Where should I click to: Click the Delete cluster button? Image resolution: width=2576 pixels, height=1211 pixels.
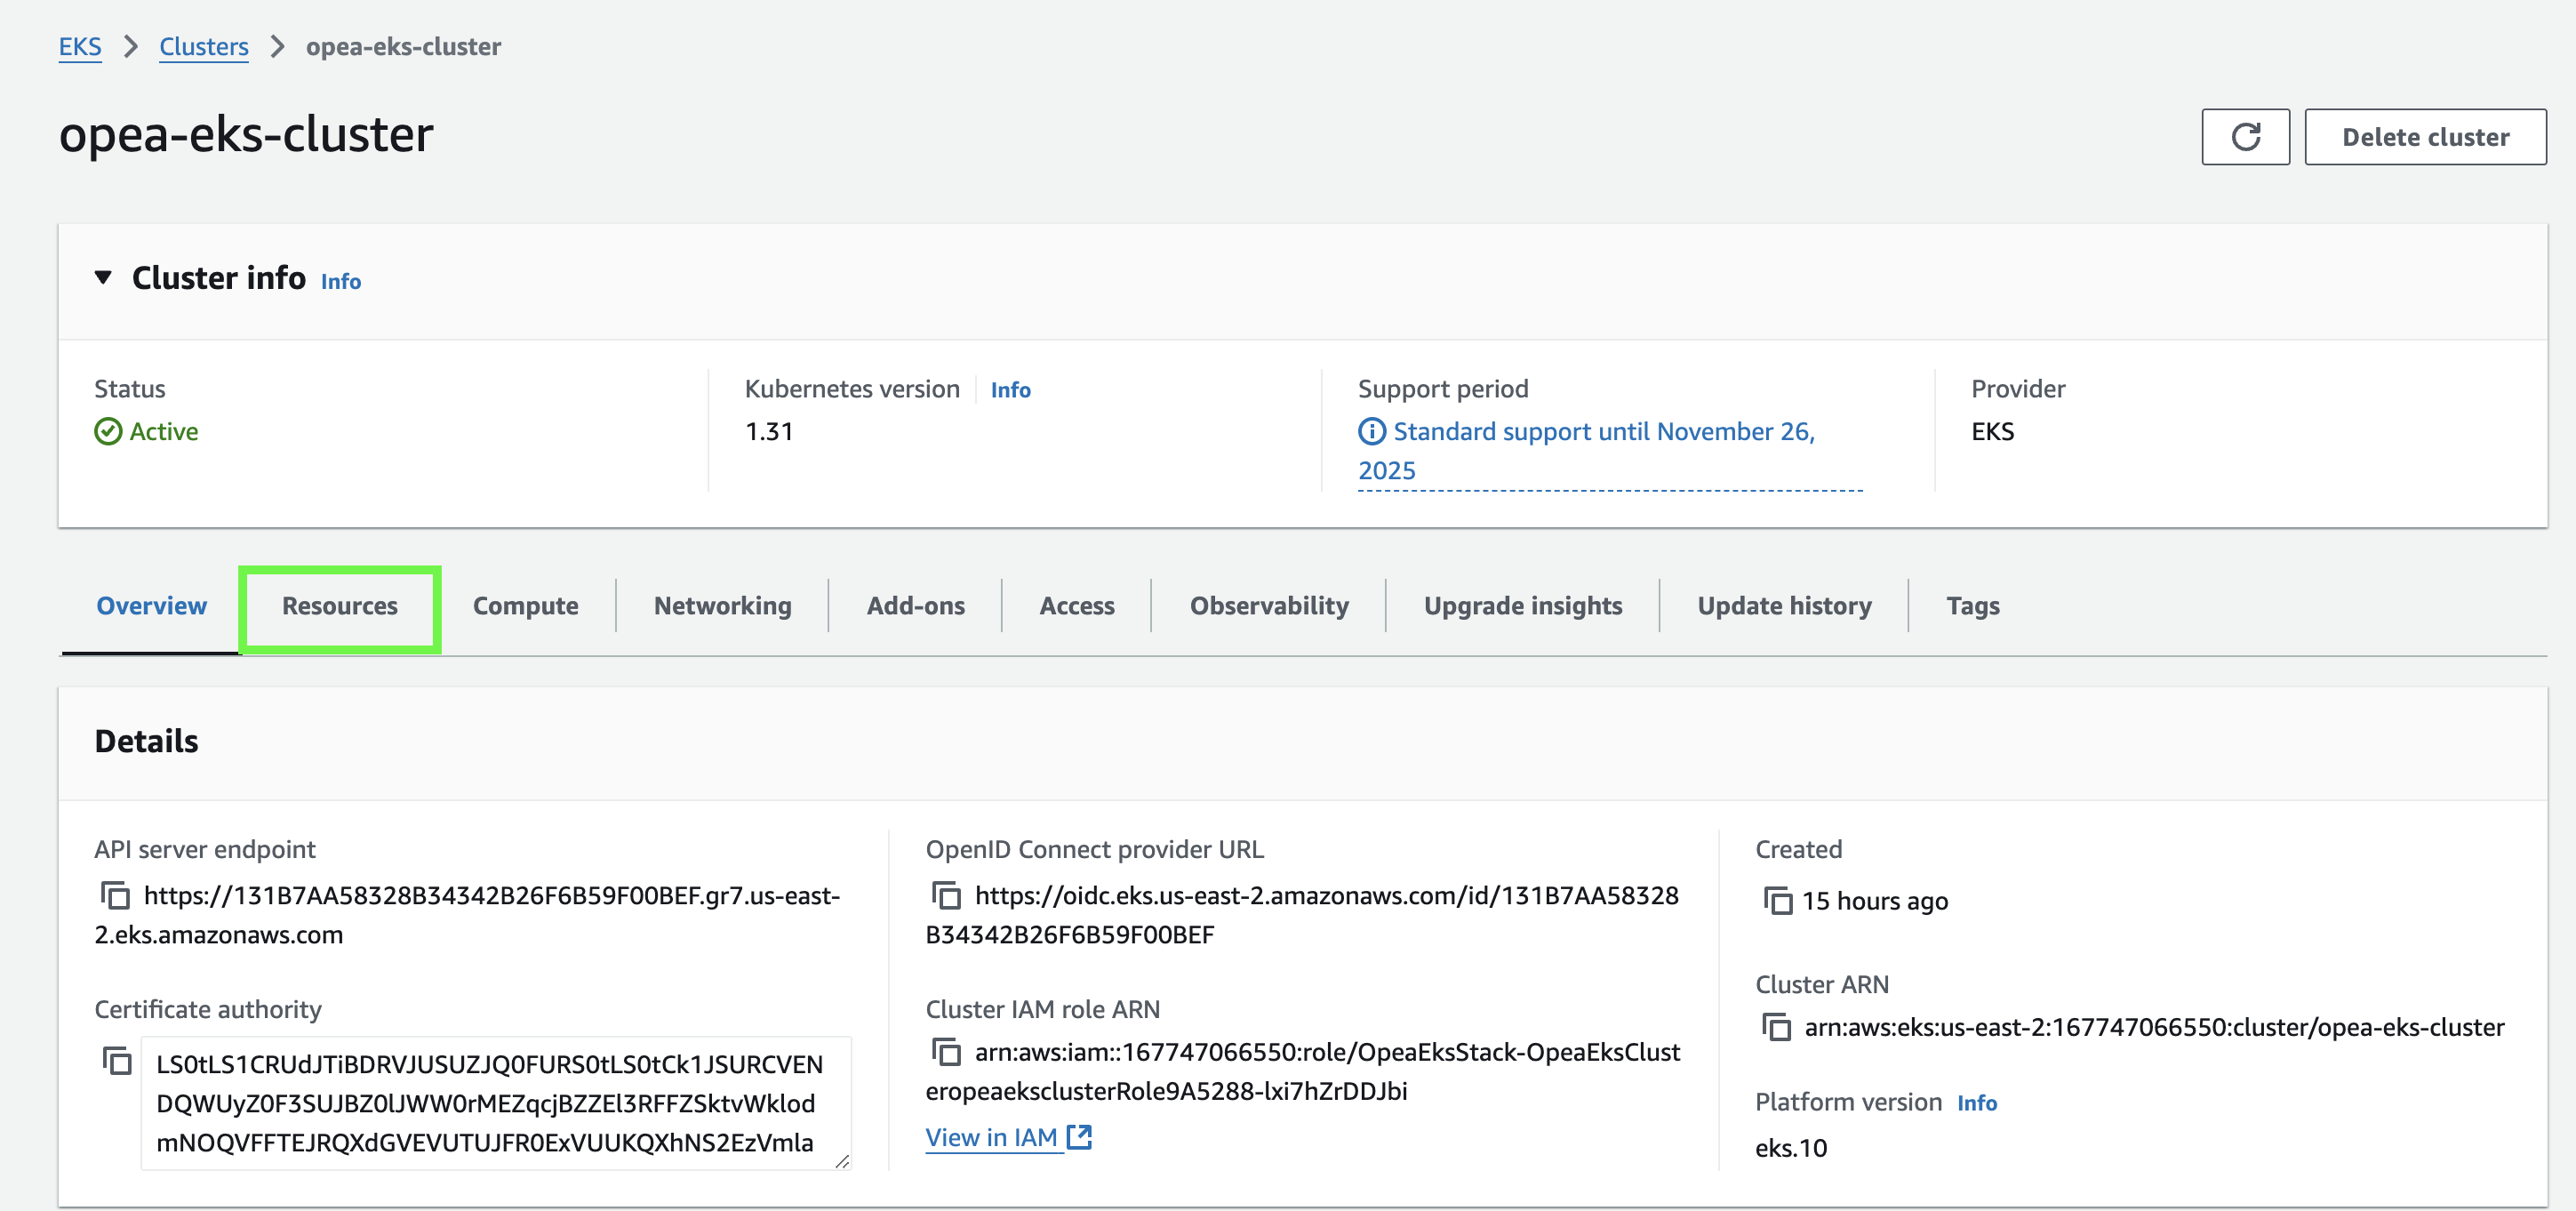pos(2425,137)
